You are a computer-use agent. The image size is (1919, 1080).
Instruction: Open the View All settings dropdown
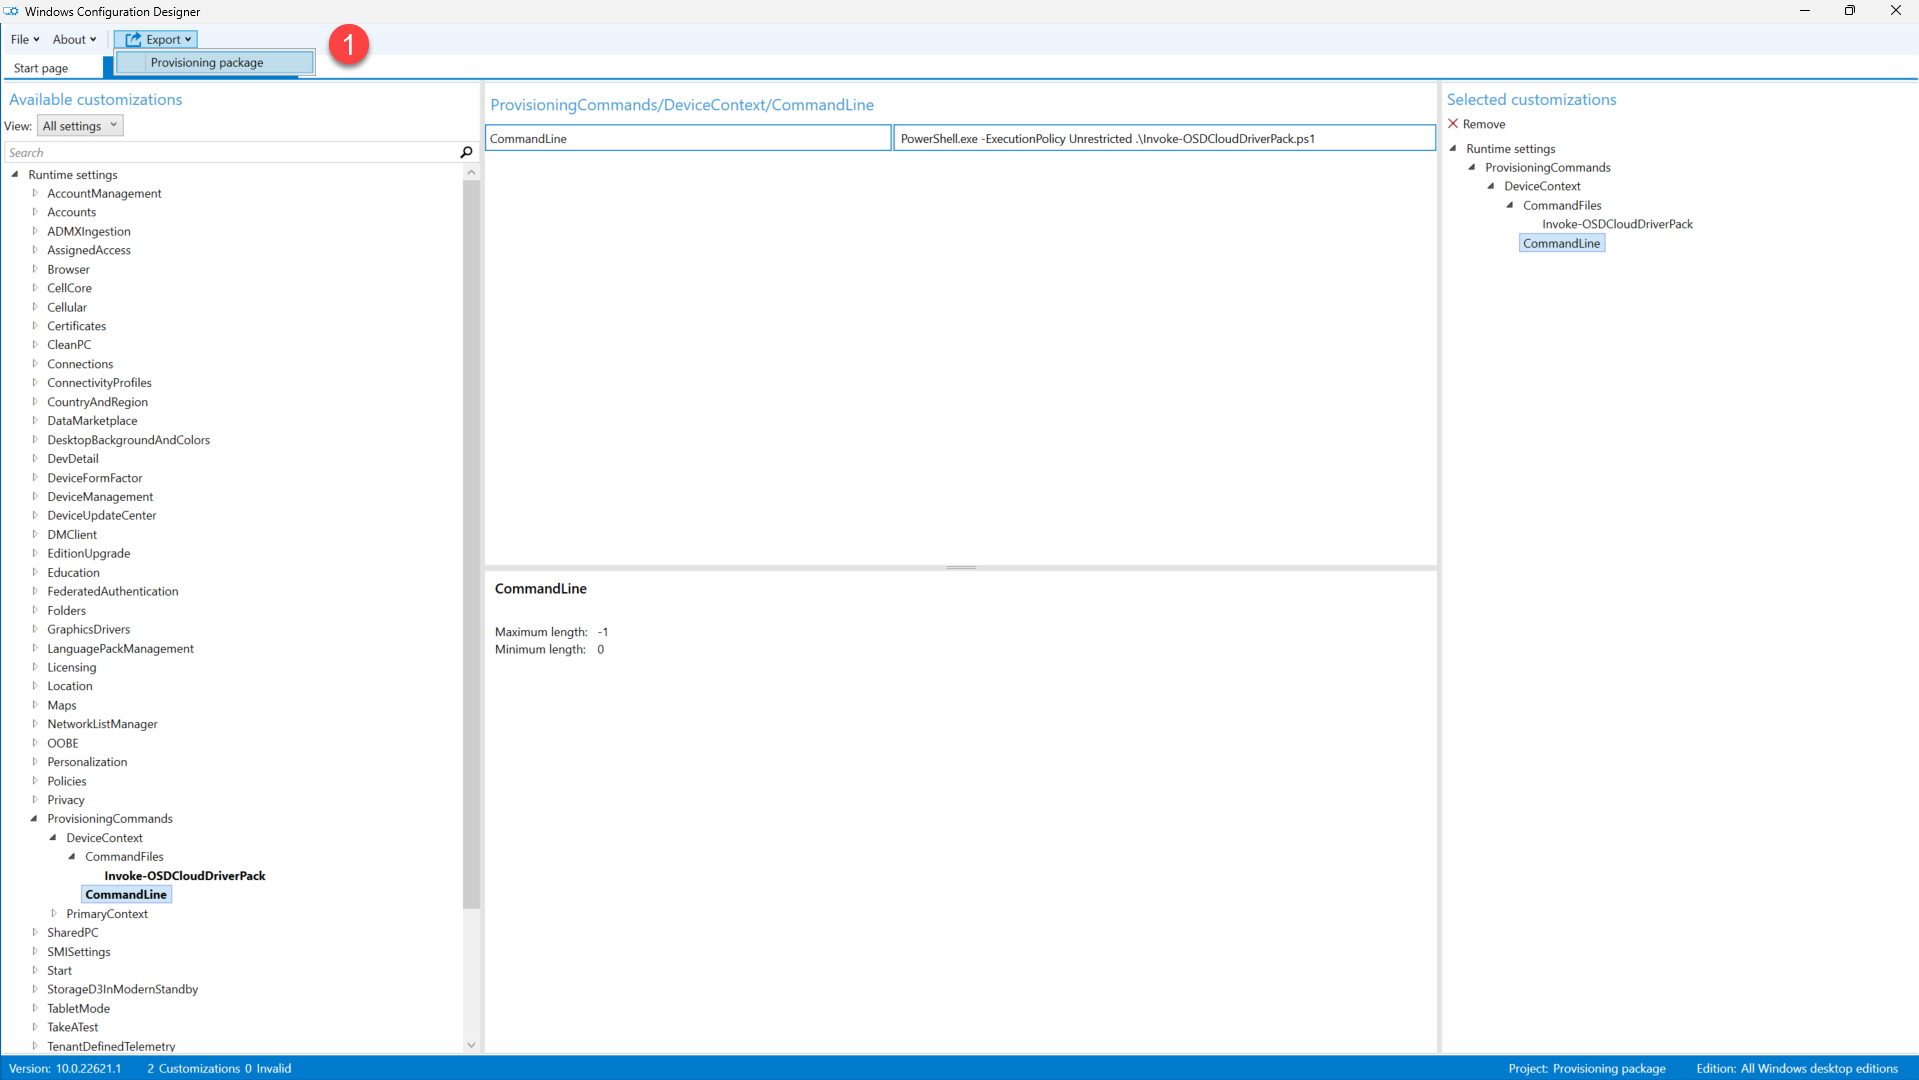(80, 126)
